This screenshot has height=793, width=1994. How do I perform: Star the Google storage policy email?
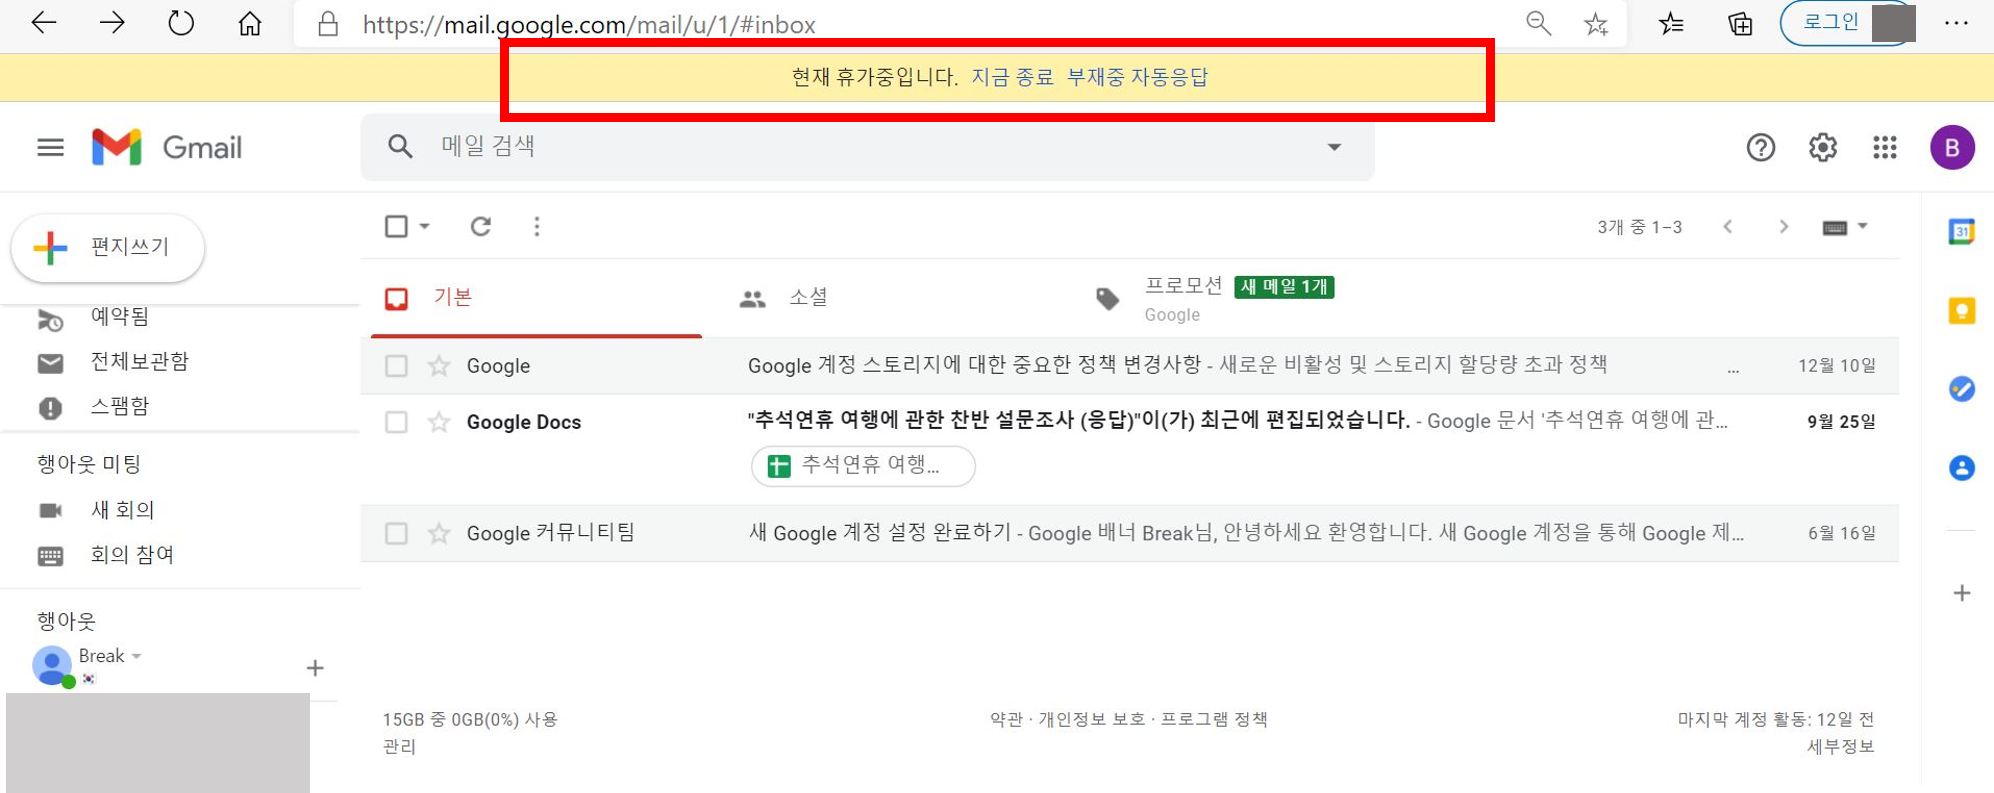pos(438,366)
